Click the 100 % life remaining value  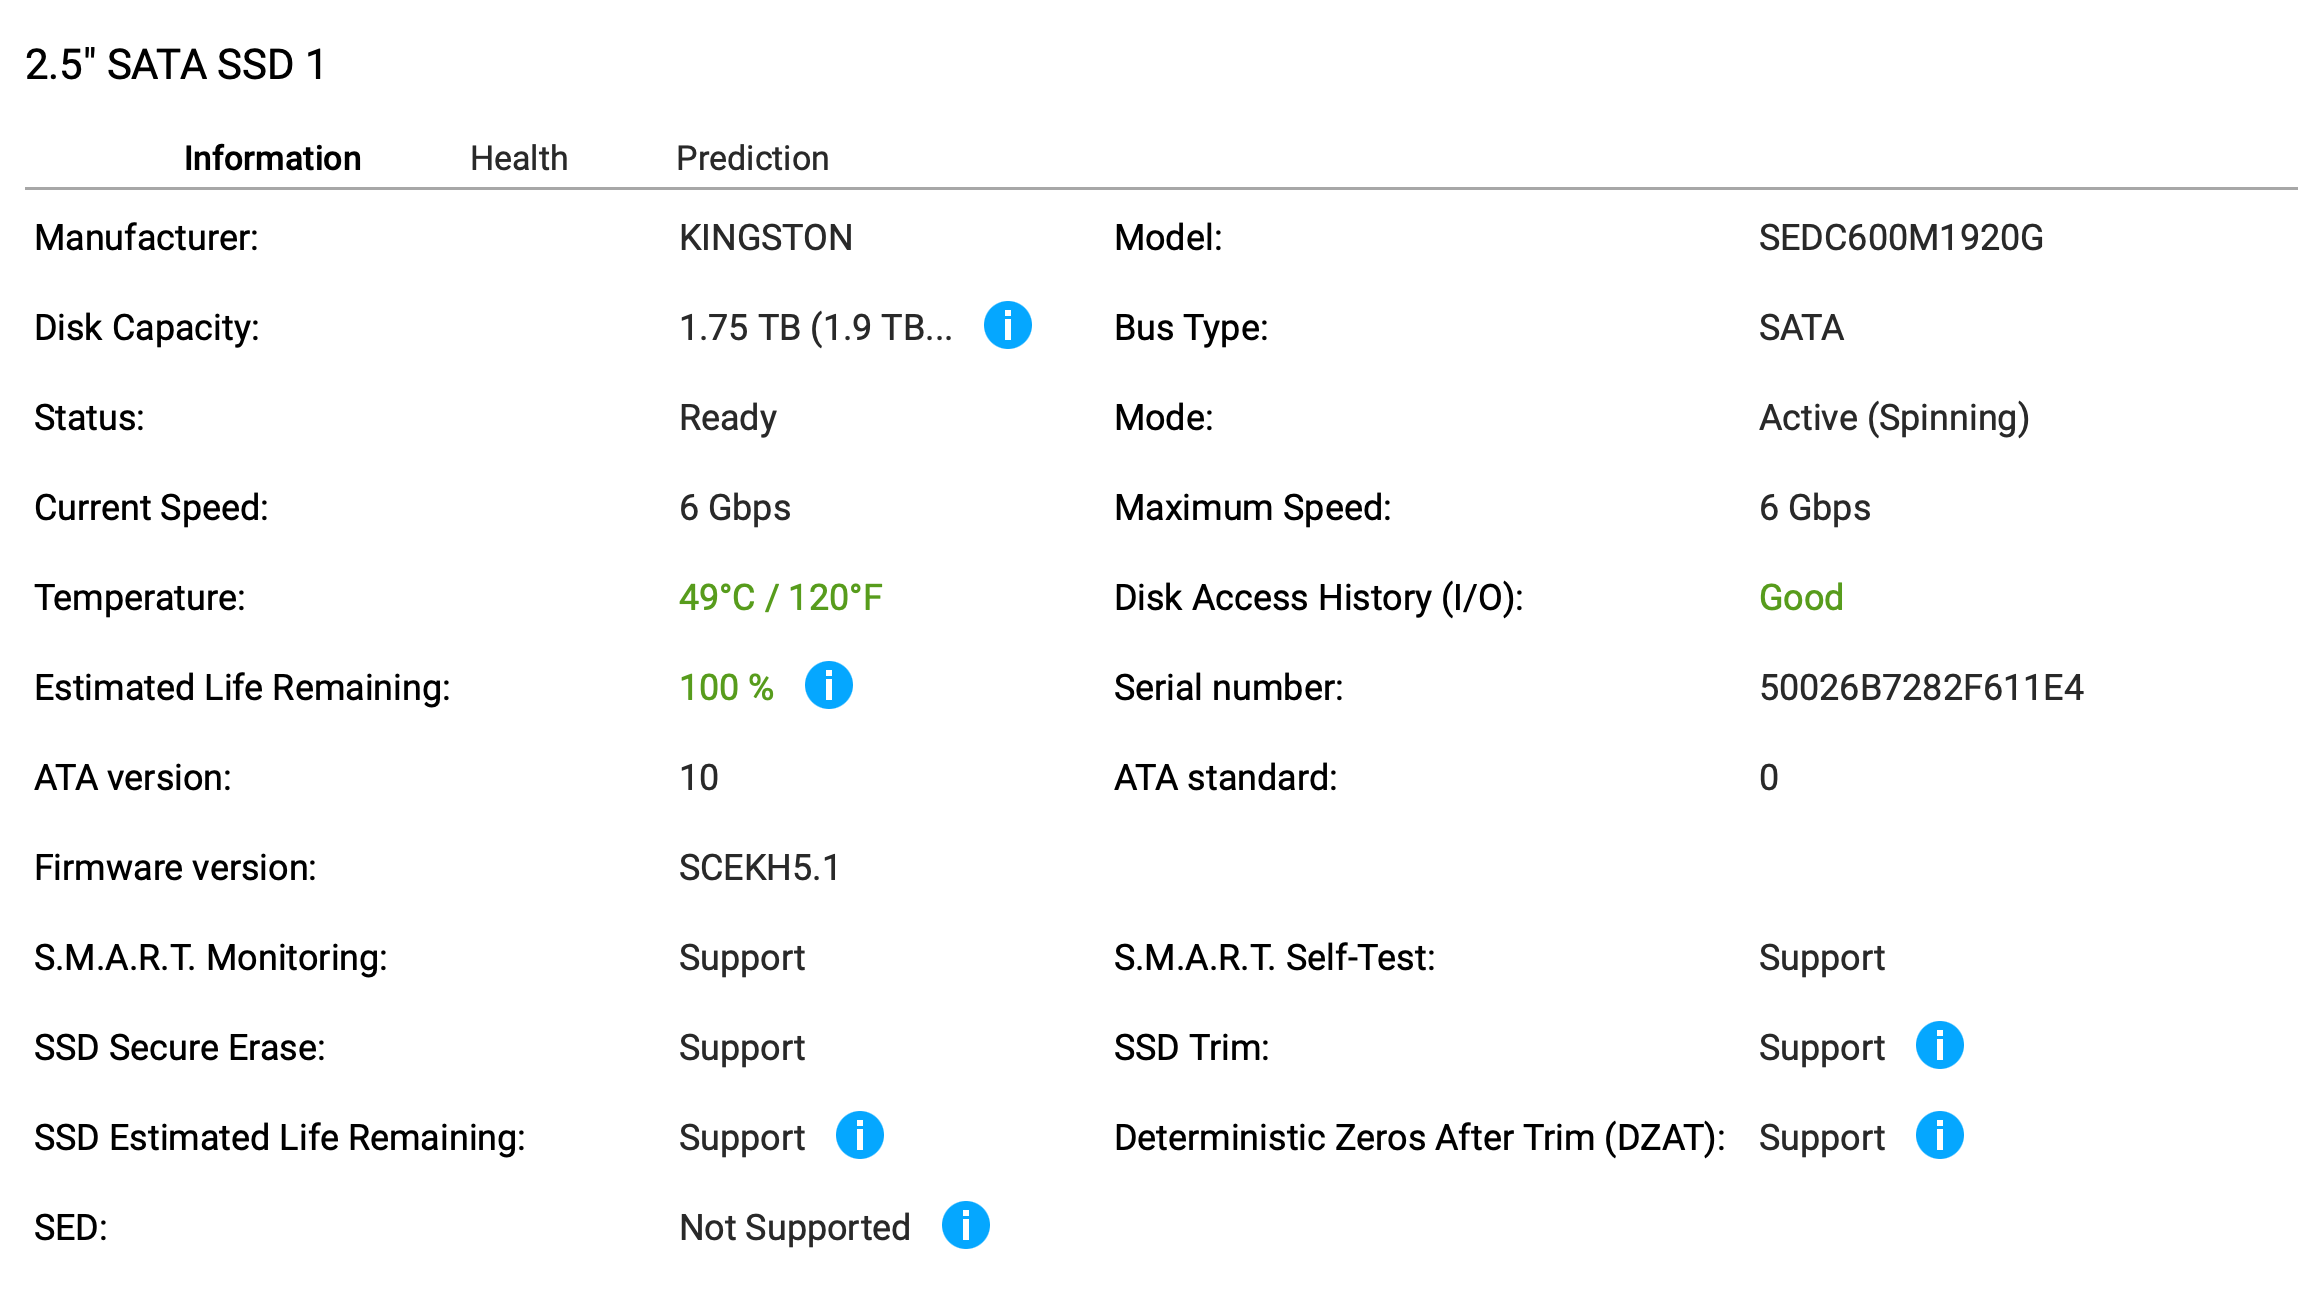(726, 688)
